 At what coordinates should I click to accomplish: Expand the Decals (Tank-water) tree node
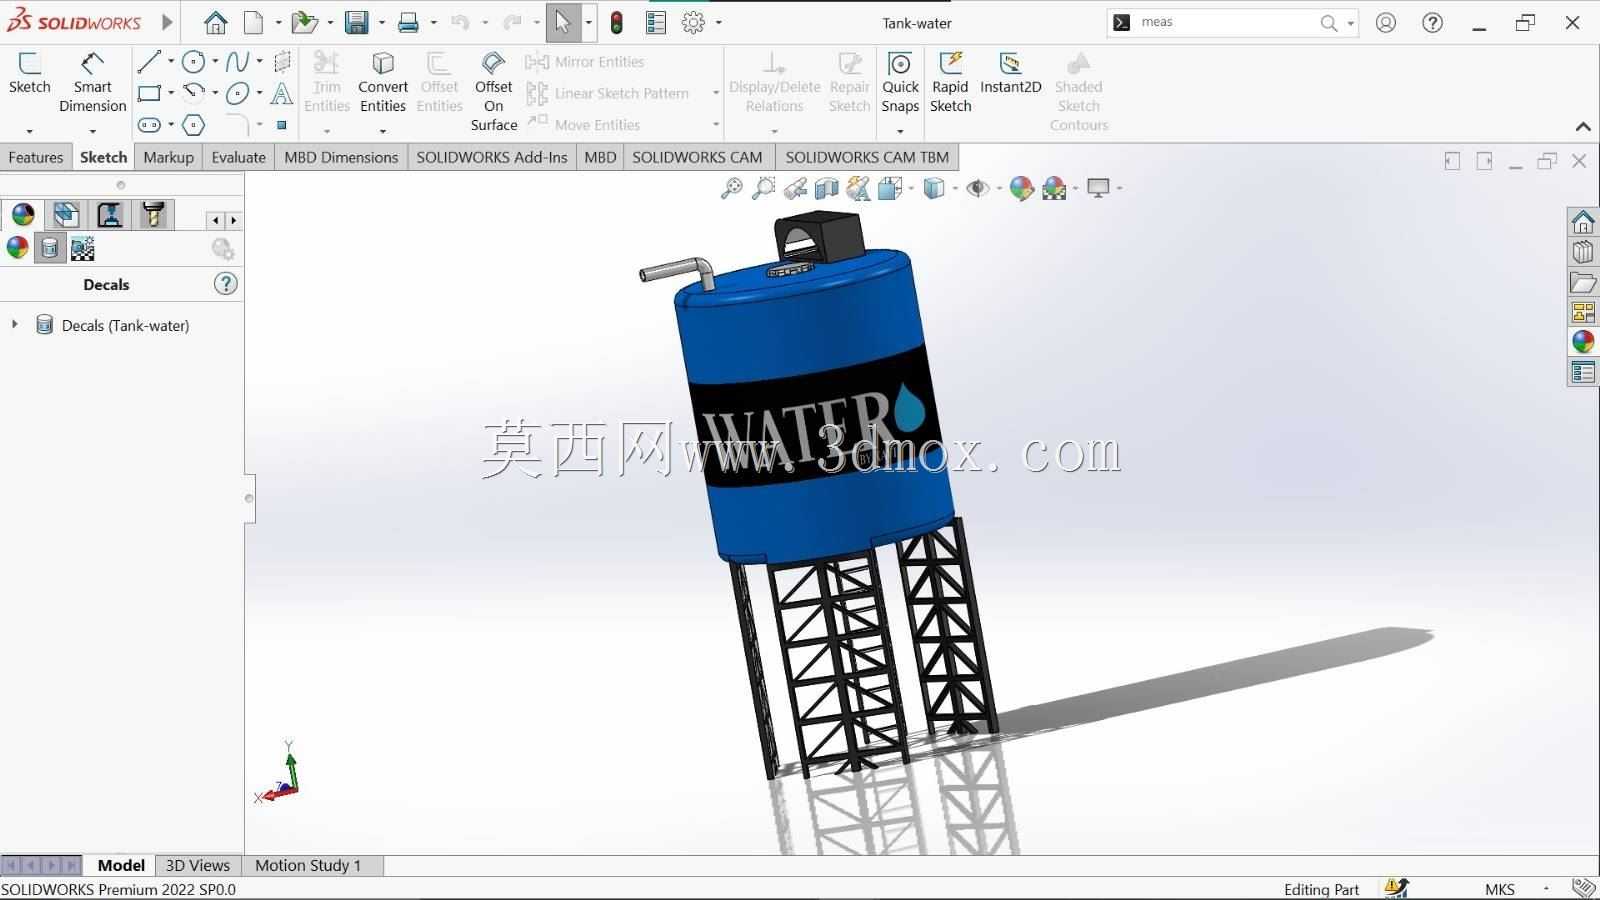pyautogui.click(x=14, y=324)
